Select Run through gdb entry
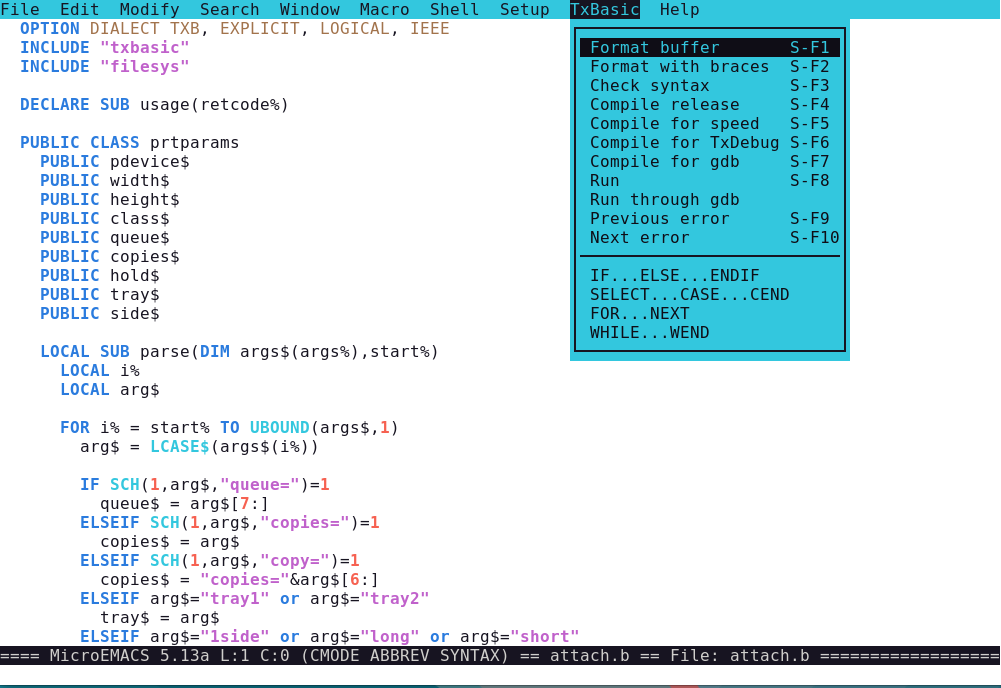The height and width of the screenshot is (688, 1001). coord(709,200)
